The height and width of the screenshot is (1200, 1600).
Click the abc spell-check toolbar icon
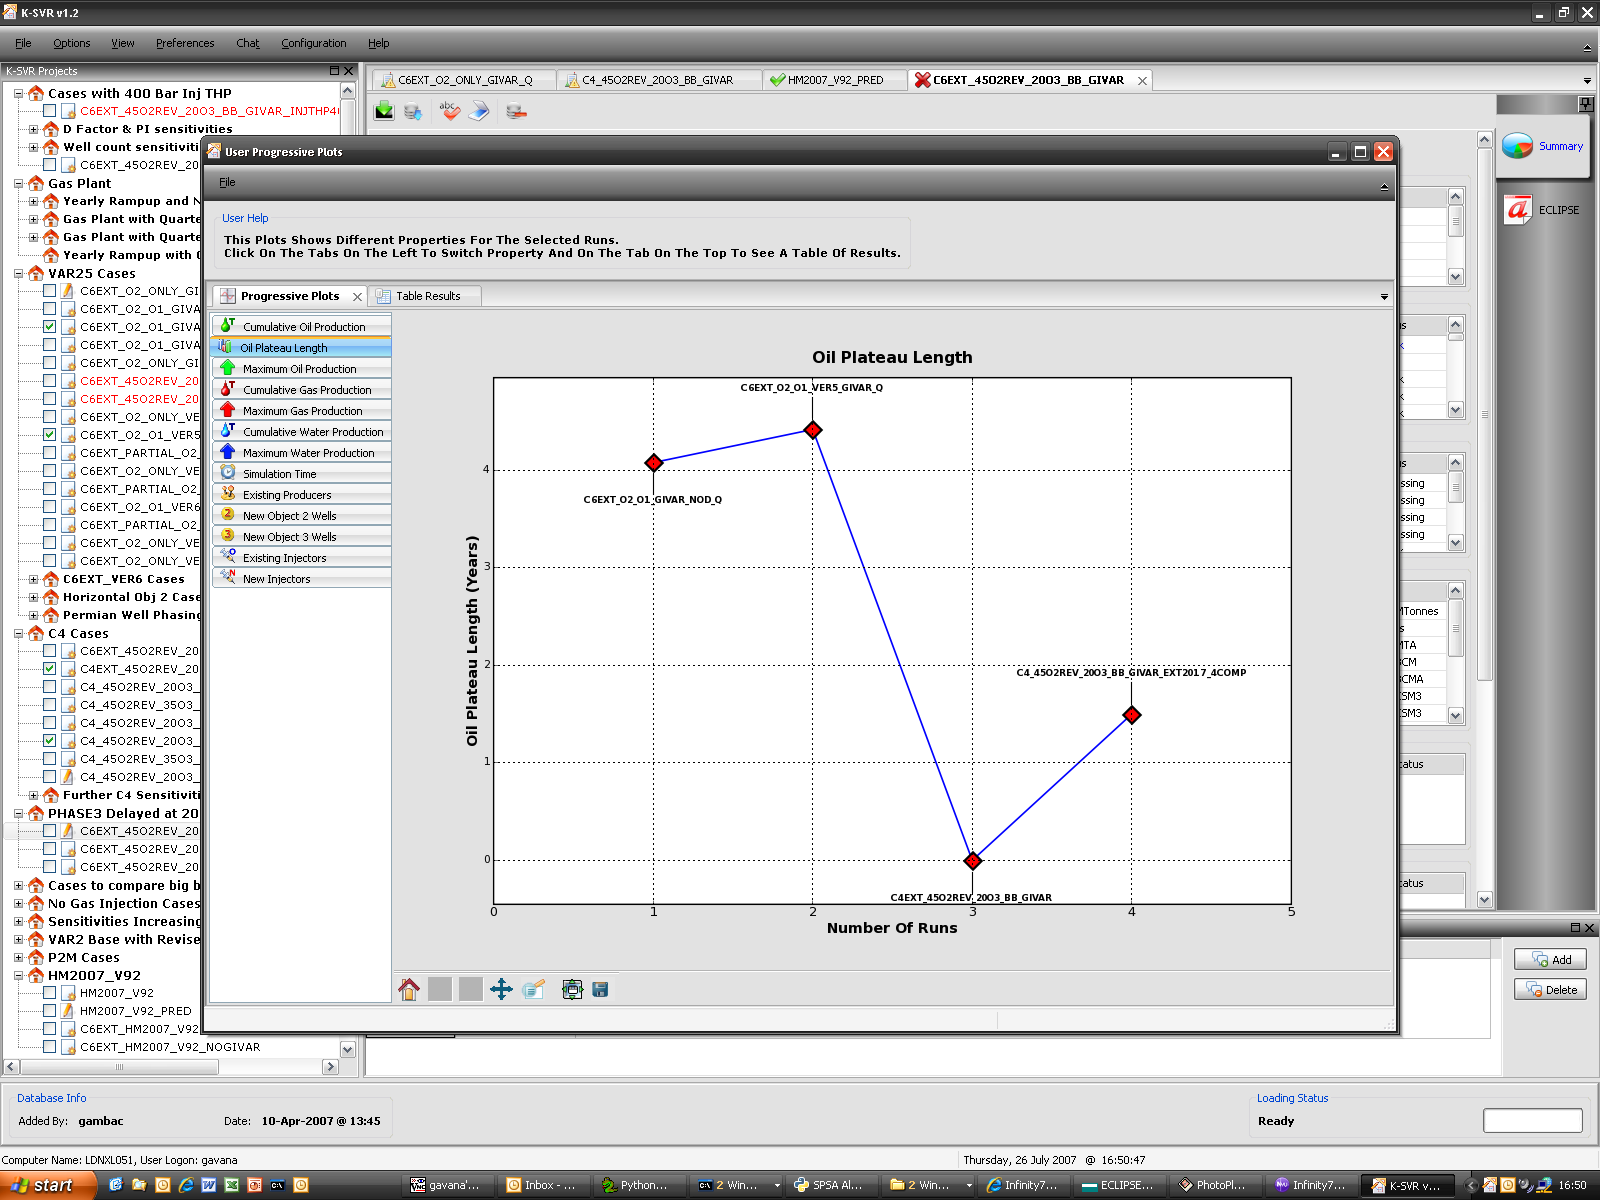[449, 111]
